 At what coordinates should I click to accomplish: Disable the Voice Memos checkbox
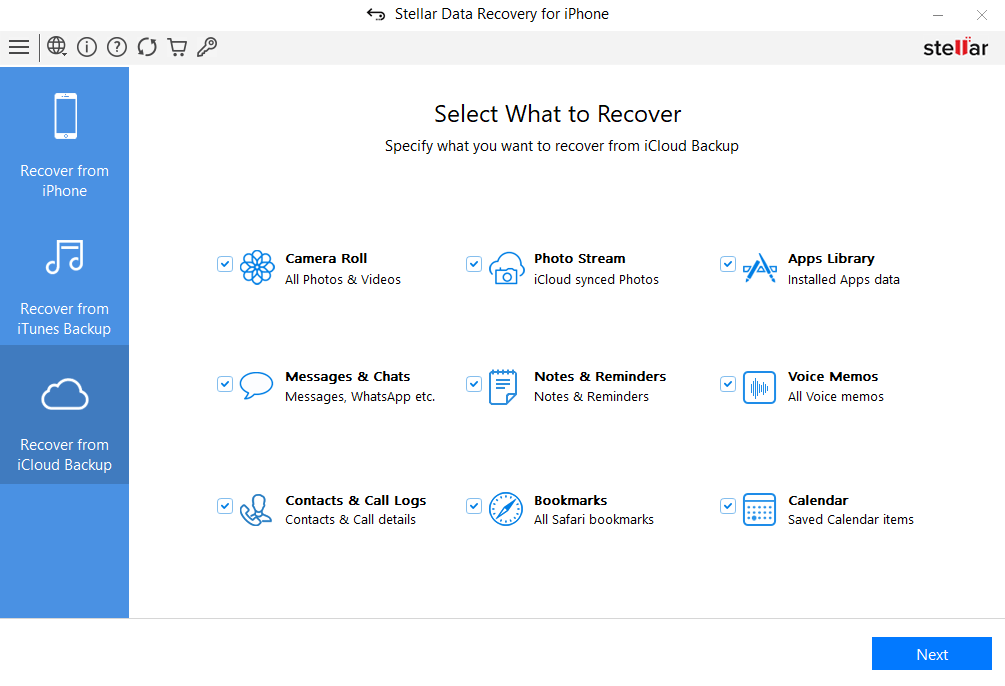728,384
